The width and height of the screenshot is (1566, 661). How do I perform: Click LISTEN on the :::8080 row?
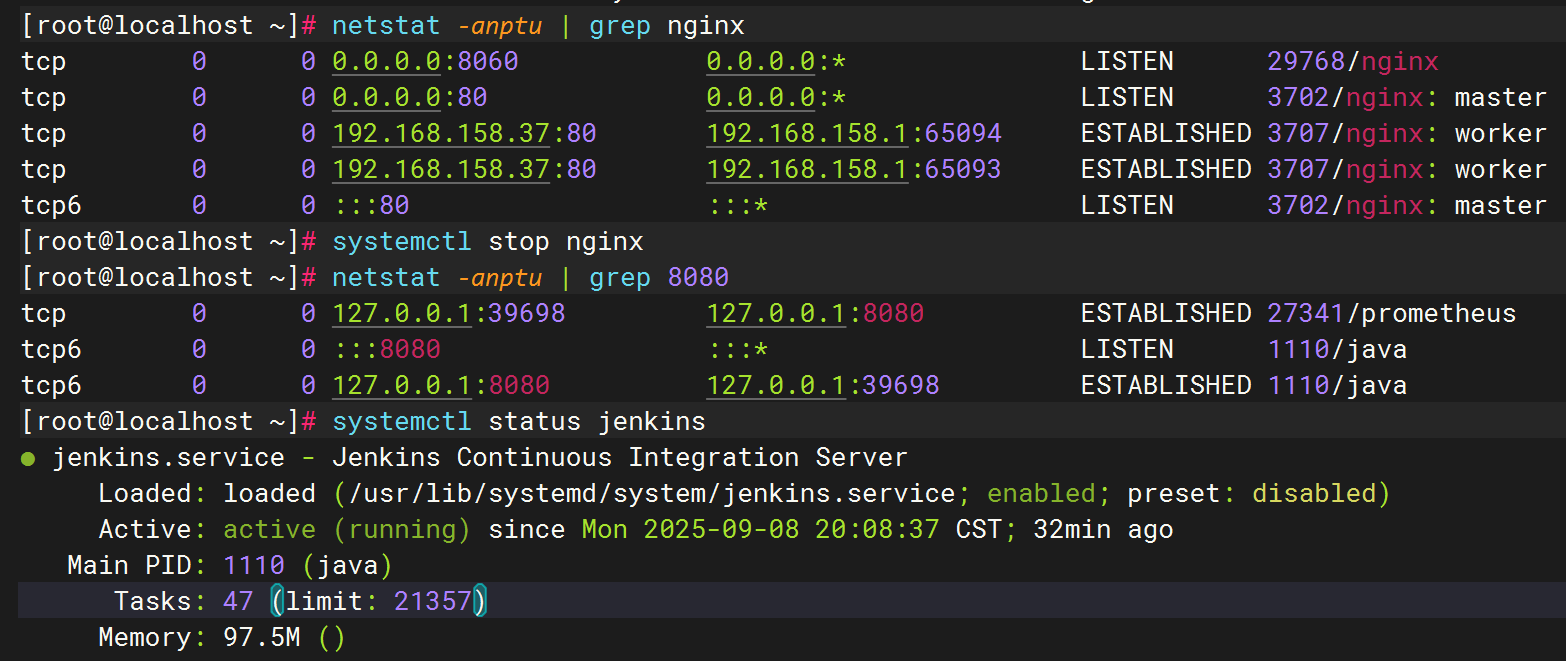1127,350
